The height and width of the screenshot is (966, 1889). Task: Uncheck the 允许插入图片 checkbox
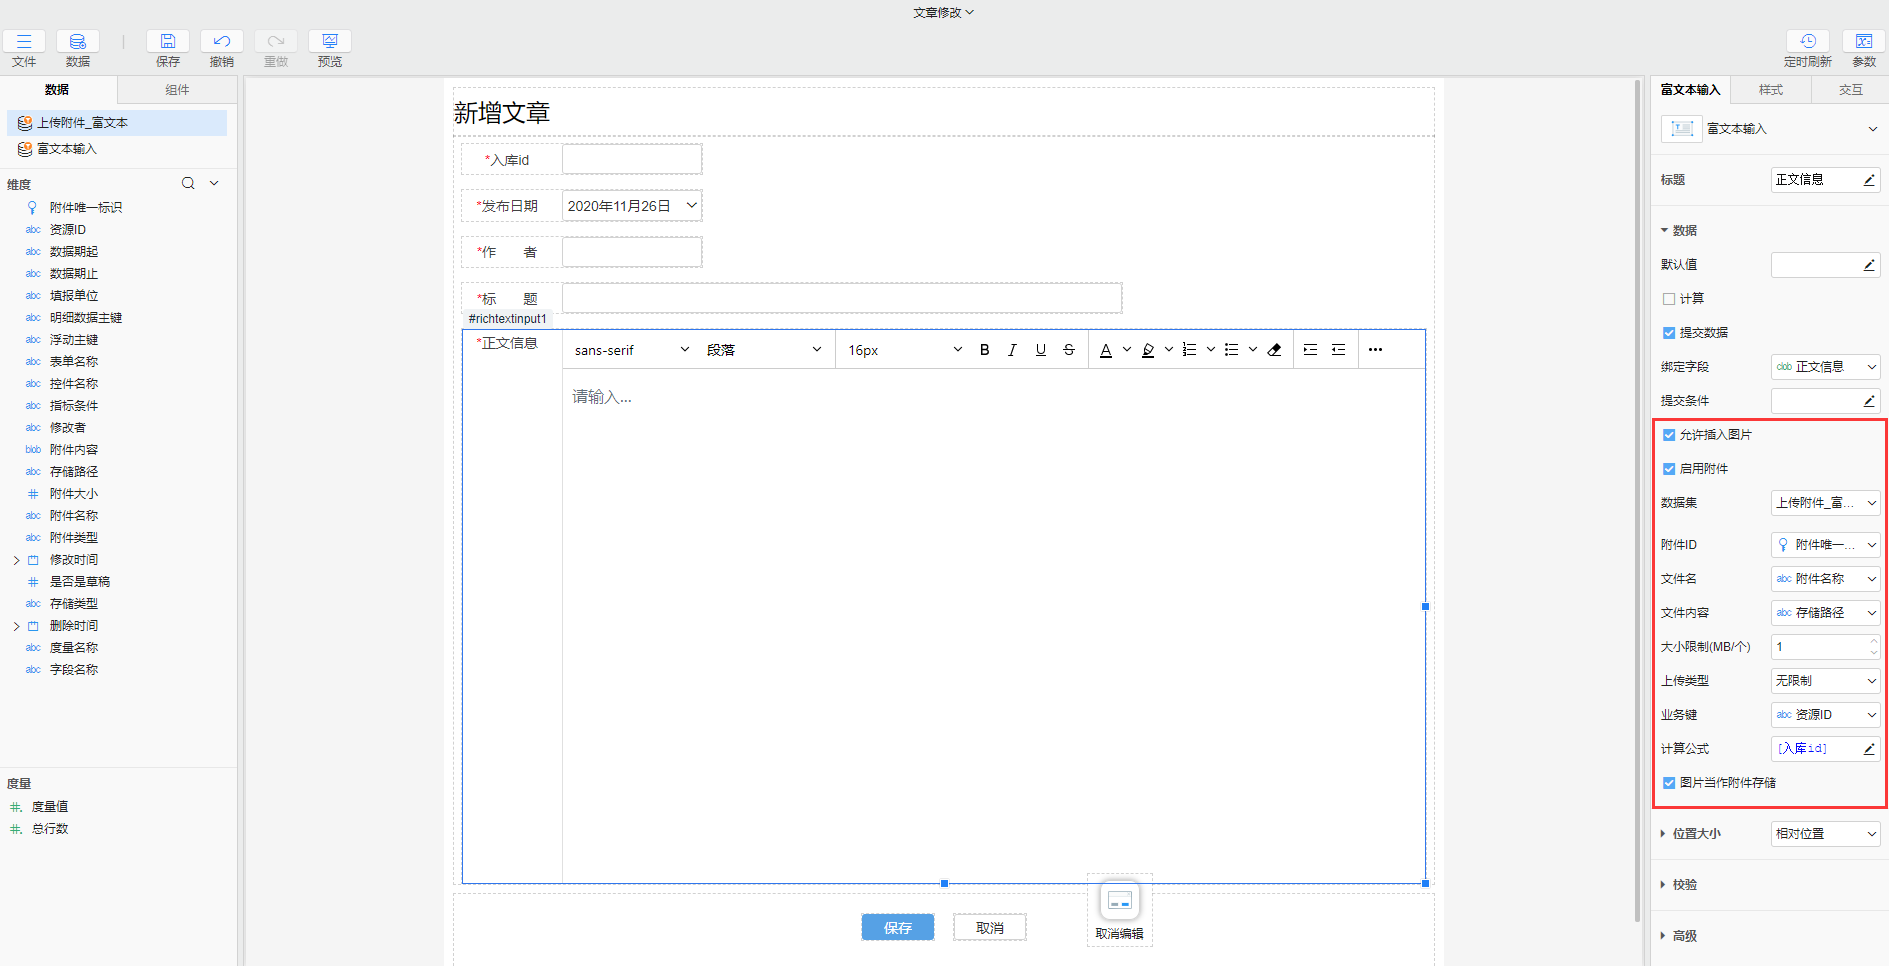coord(1669,435)
